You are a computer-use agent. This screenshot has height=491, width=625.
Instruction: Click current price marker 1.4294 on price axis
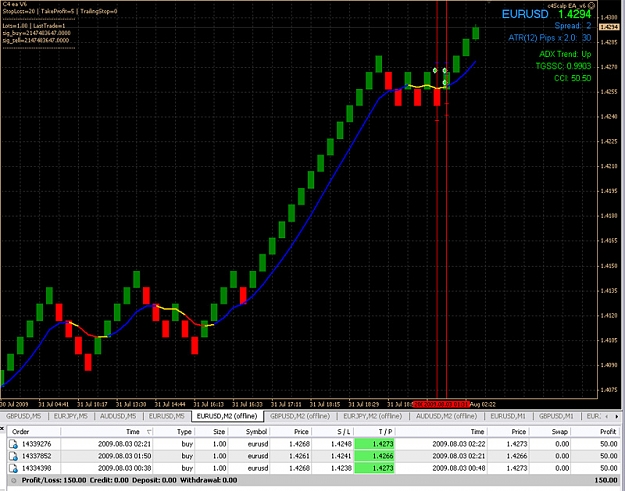(609, 27)
